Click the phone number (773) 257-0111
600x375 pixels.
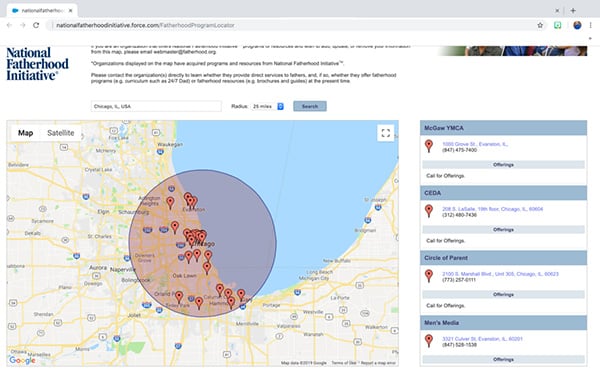[x=459, y=280]
